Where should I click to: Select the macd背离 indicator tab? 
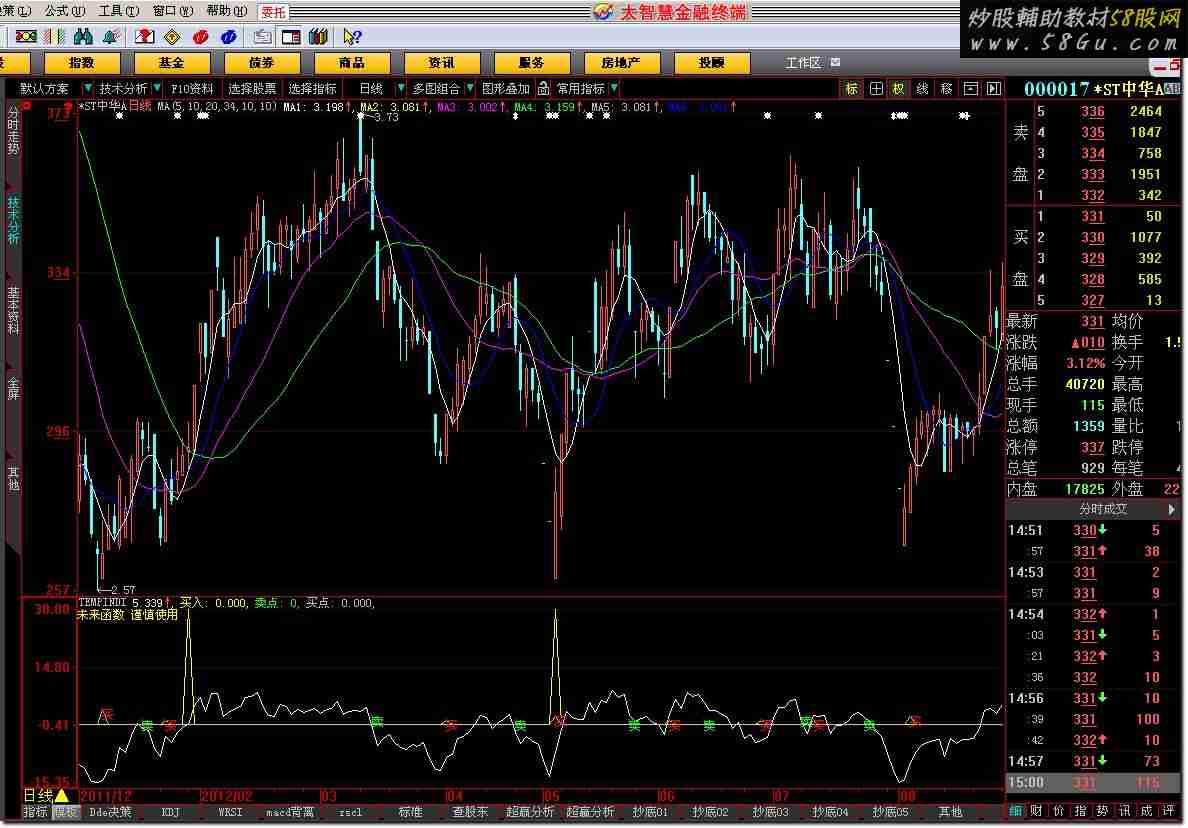(x=290, y=812)
